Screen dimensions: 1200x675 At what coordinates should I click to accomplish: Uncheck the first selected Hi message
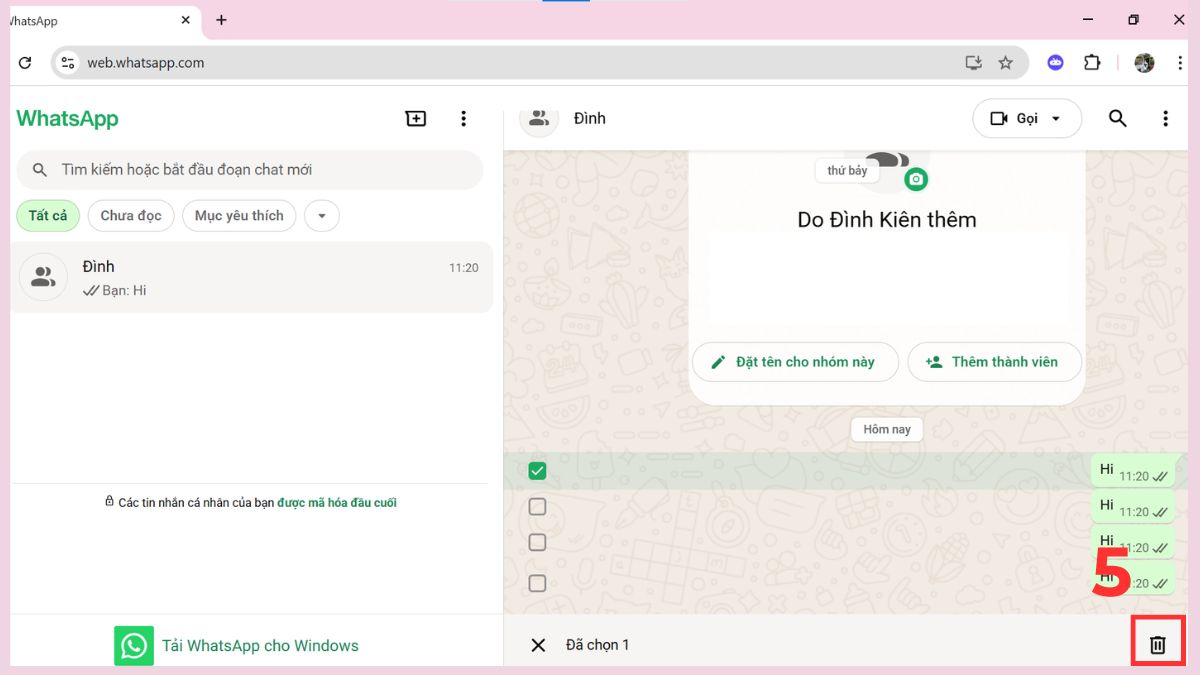coord(537,469)
